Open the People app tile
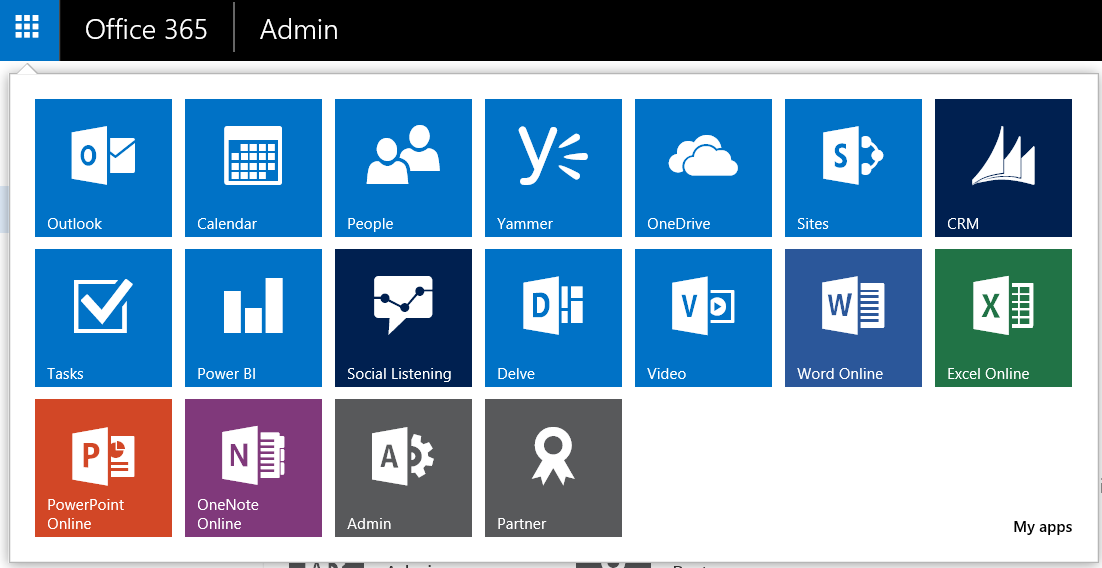 coord(403,167)
